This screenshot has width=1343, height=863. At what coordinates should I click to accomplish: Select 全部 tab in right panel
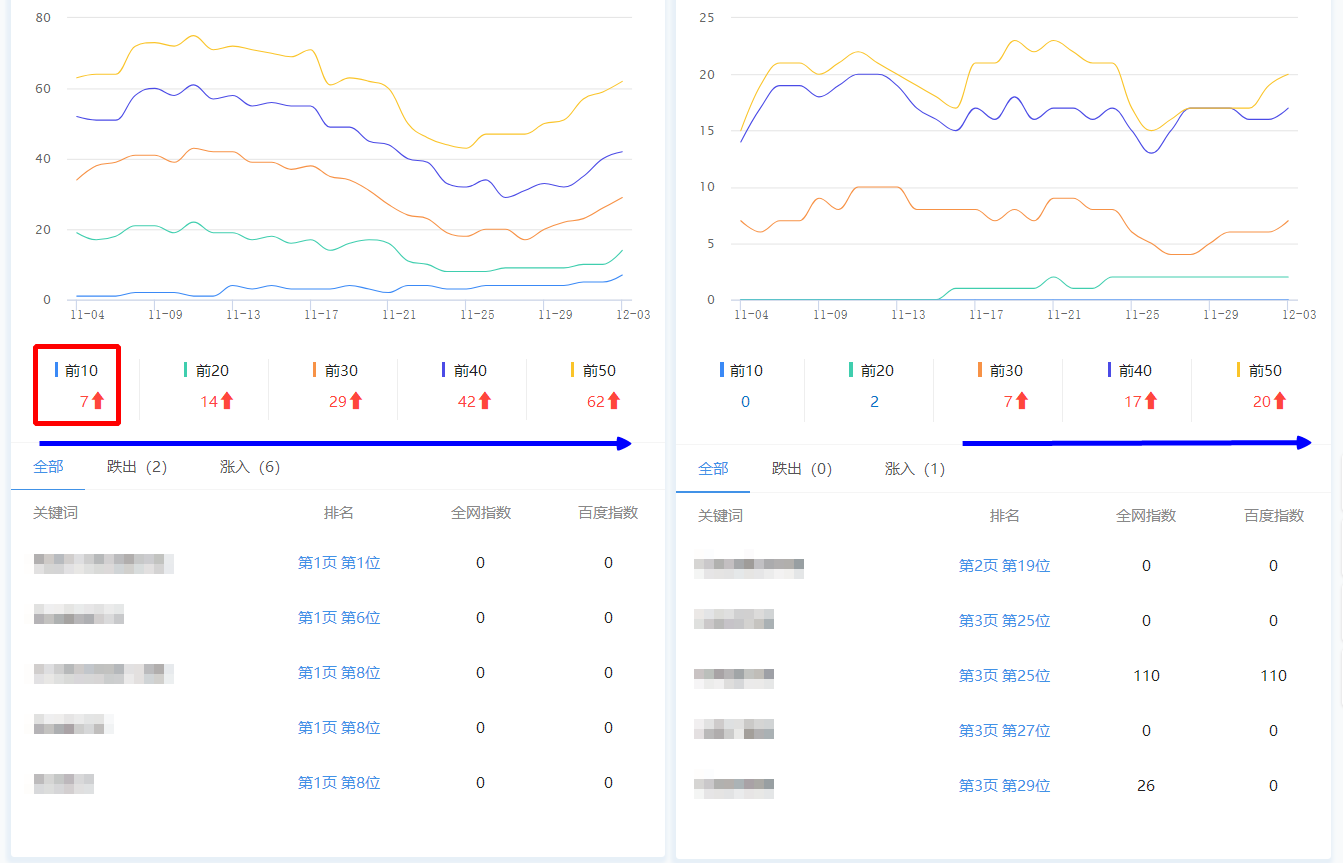(x=713, y=469)
